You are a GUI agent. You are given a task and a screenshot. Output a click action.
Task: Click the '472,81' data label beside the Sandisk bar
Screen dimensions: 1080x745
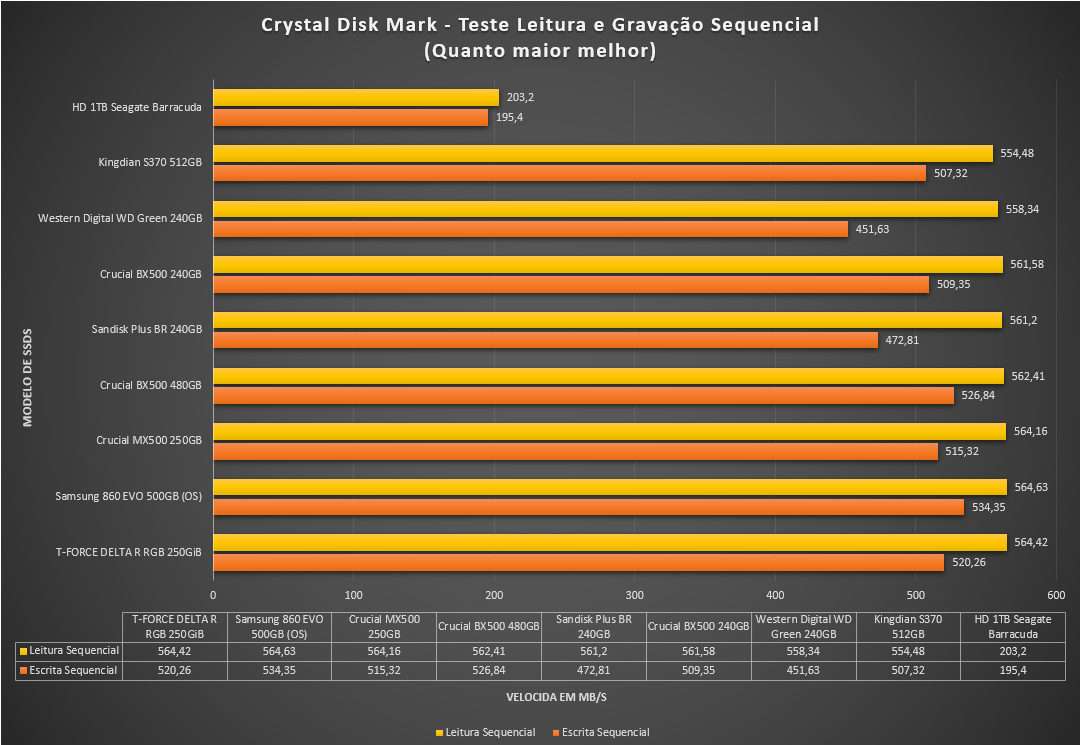tap(902, 339)
